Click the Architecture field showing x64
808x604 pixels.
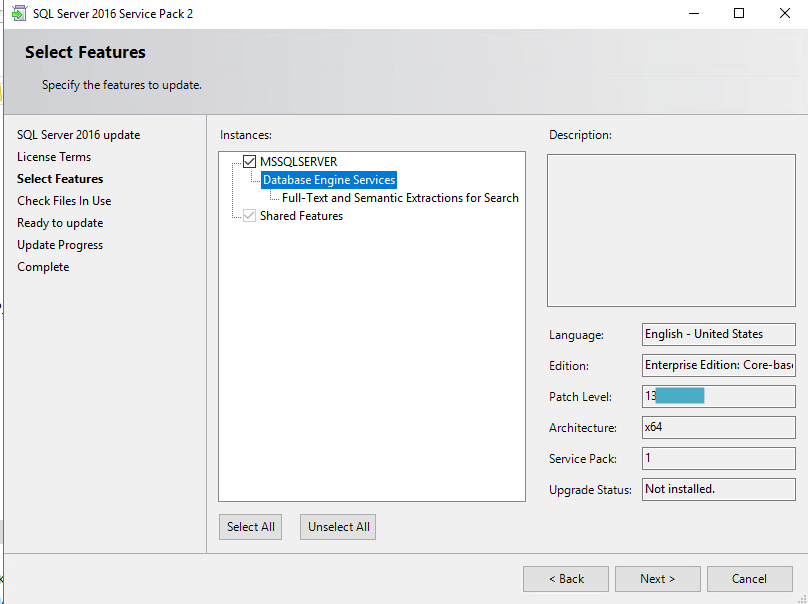point(718,427)
